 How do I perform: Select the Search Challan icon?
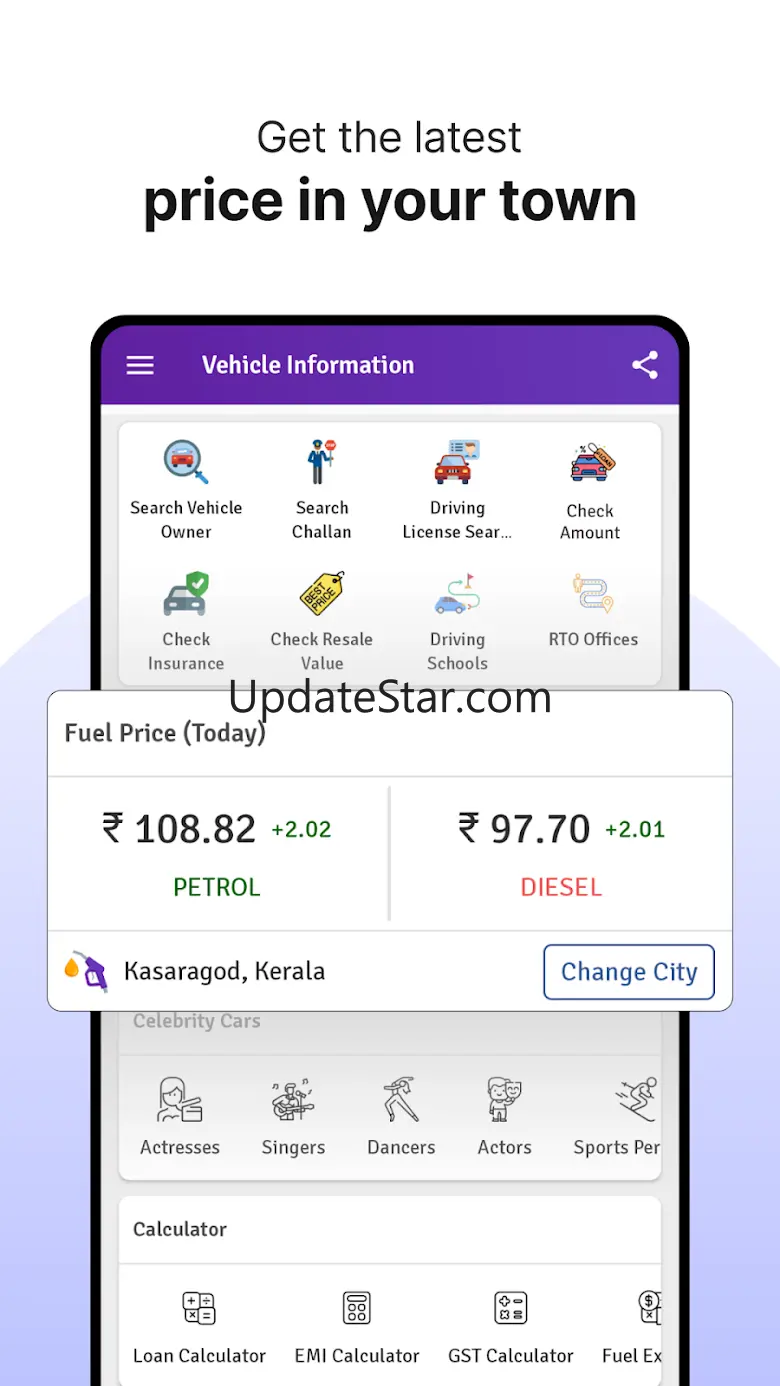(322, 462)
